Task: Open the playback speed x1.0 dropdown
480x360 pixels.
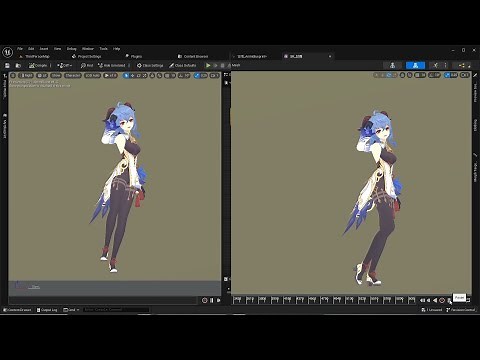Action: pyautogui.click(x=110, y=76)
